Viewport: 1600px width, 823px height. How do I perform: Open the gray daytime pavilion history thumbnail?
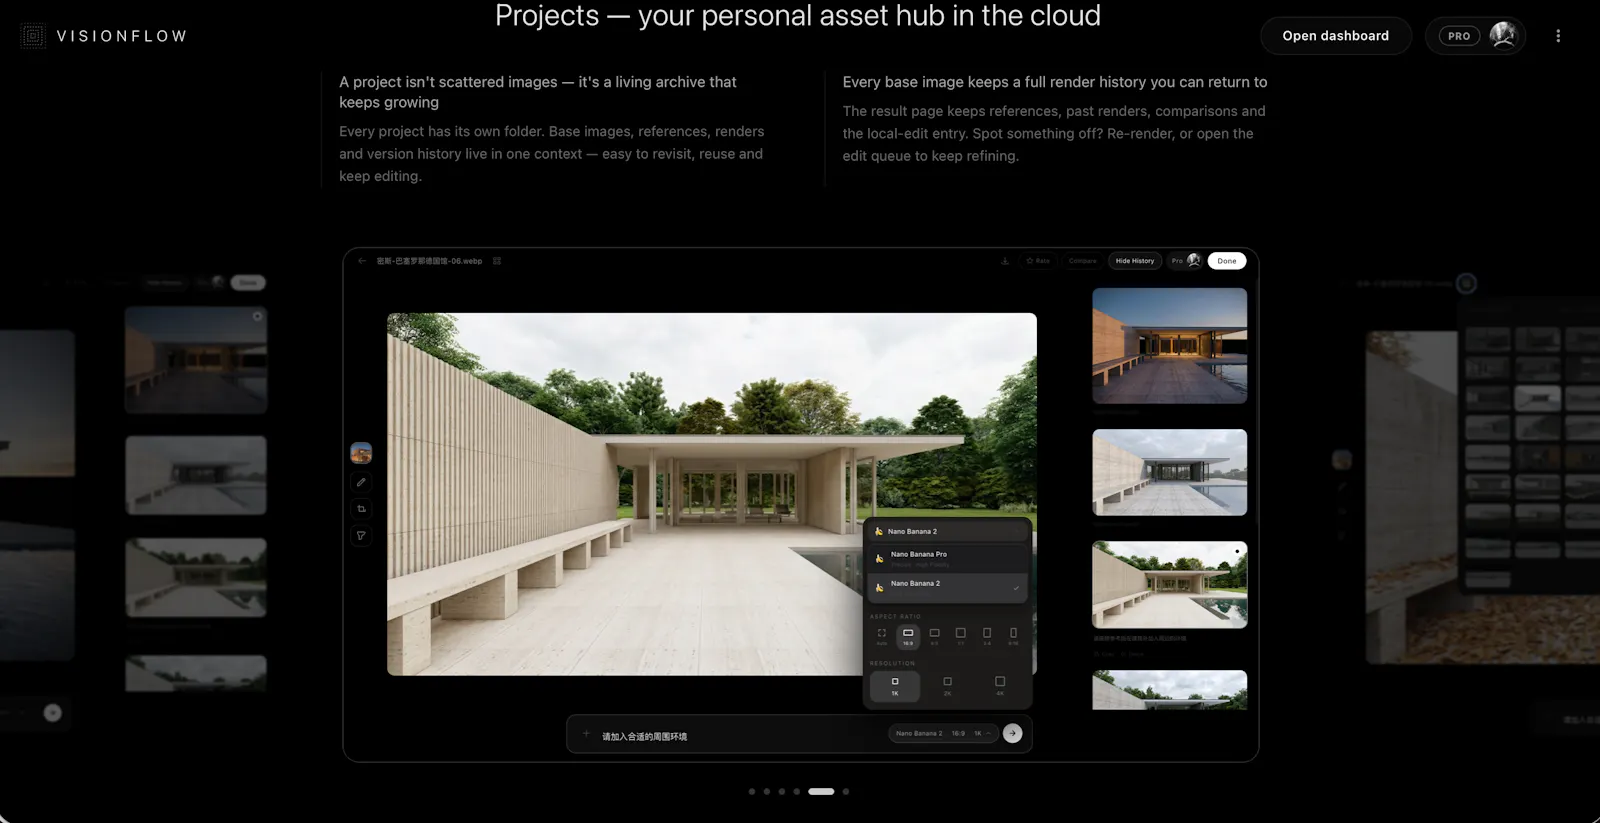[x=1170, y=473]
